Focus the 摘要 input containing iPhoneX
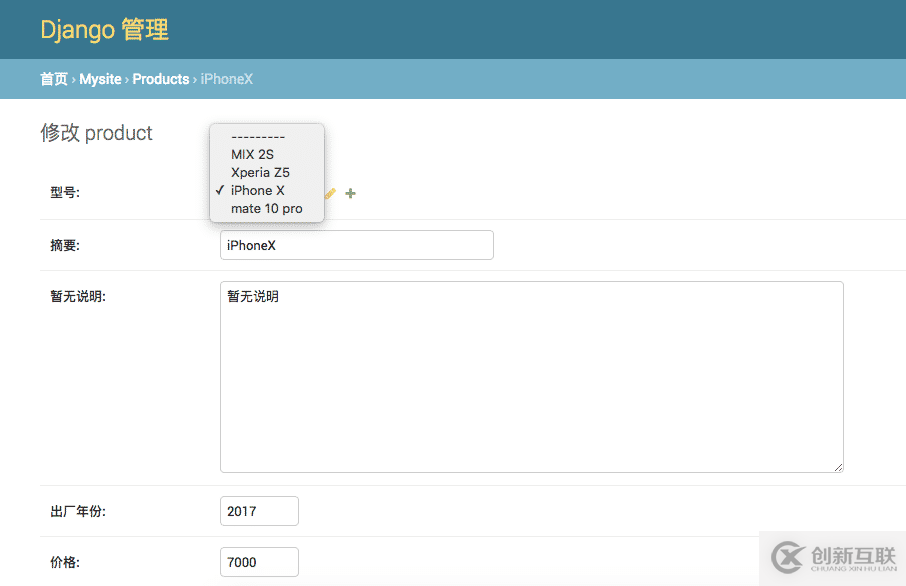906x586 pixels. (x=357, y=245)
